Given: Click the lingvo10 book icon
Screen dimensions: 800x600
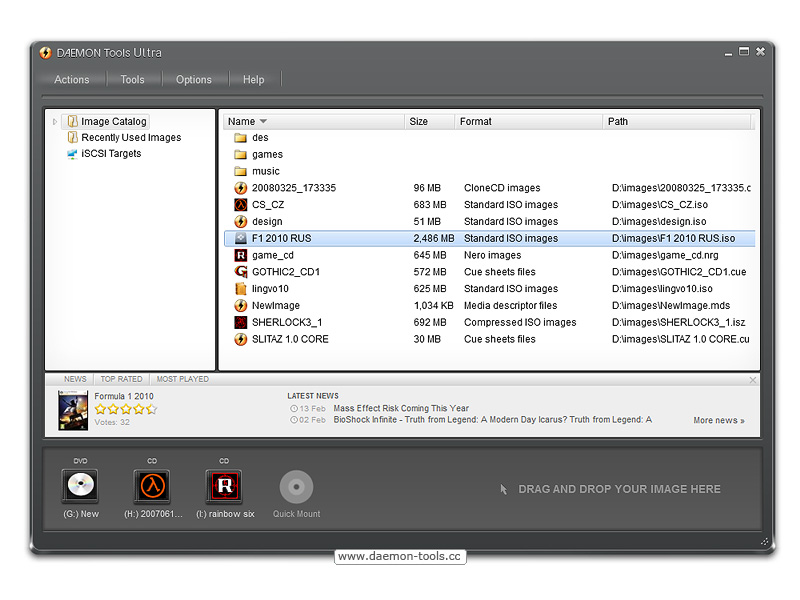Looking at the screenshot, I should (240, 289).
